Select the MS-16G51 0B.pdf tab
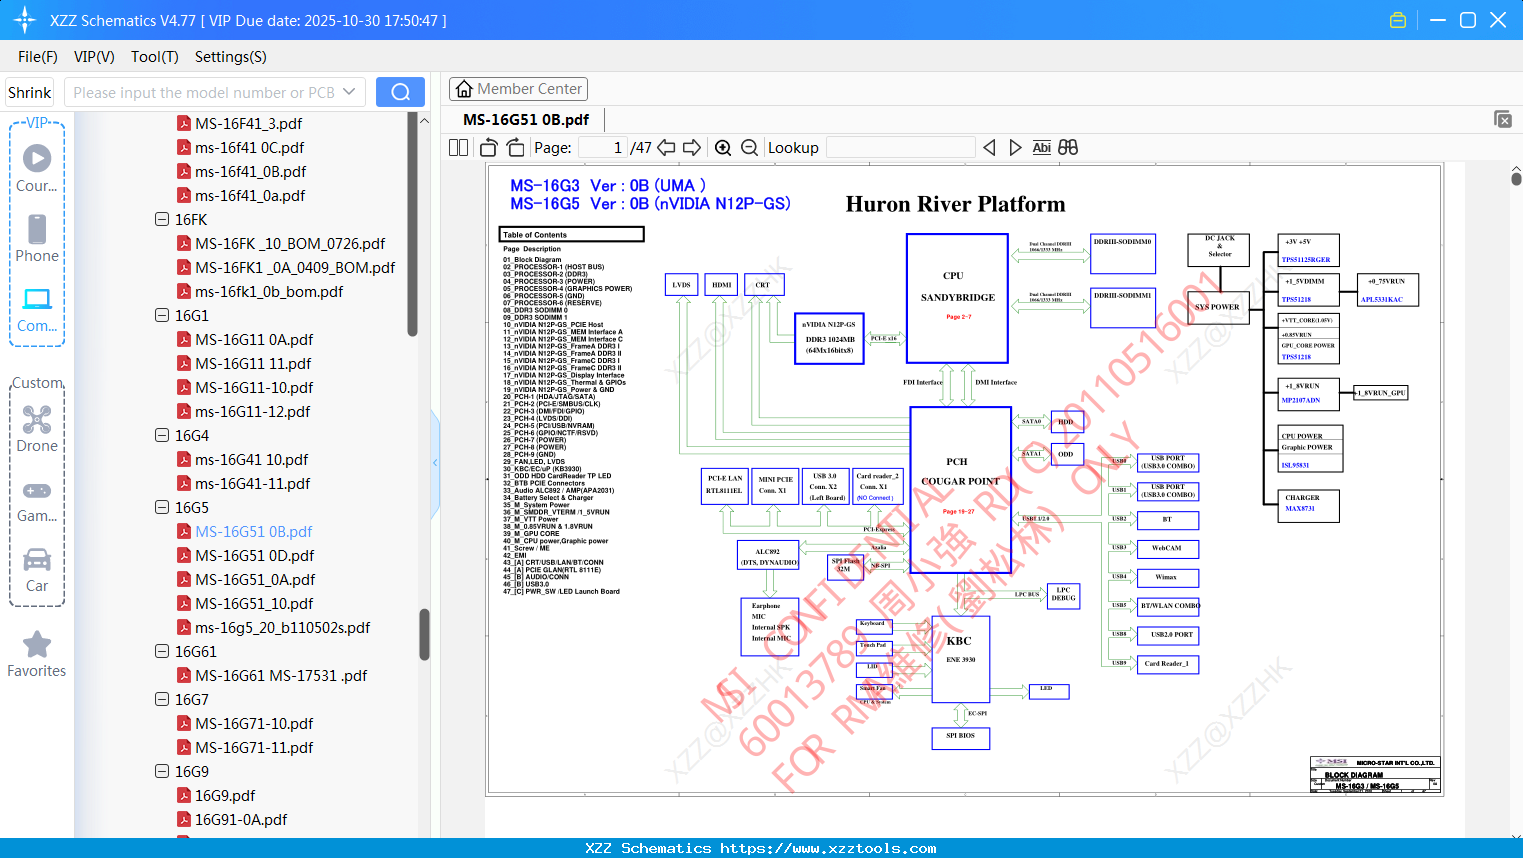 pyautogui.click(x=526, y=119)
